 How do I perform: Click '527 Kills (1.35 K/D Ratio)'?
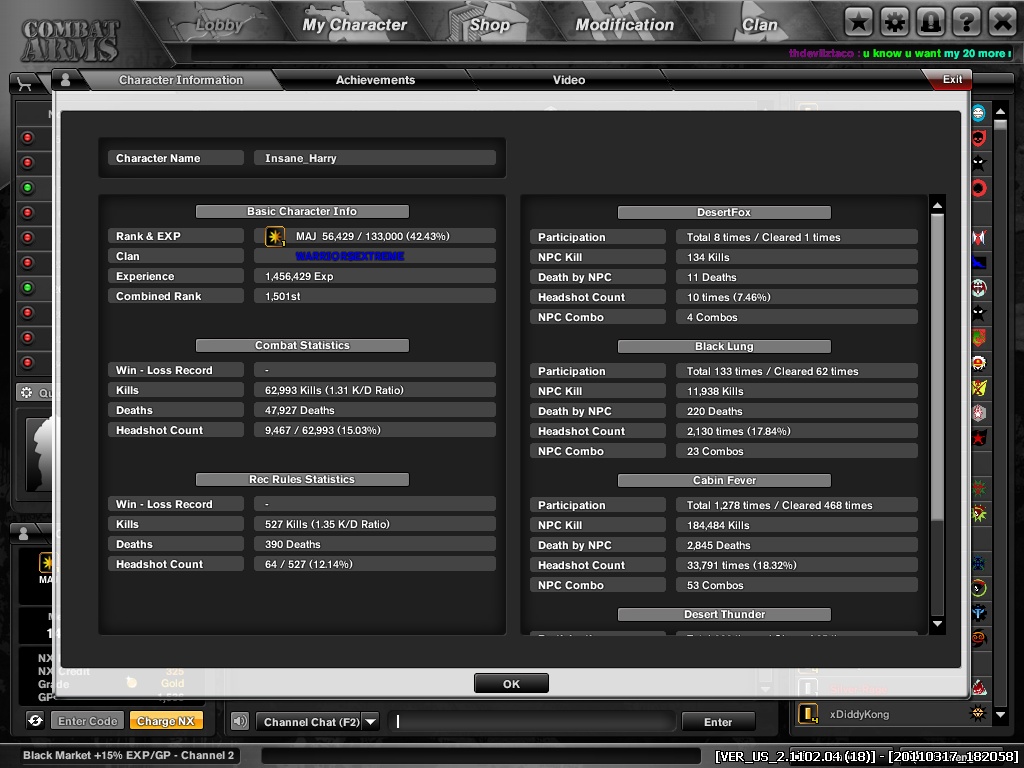[x=327, y=524]
